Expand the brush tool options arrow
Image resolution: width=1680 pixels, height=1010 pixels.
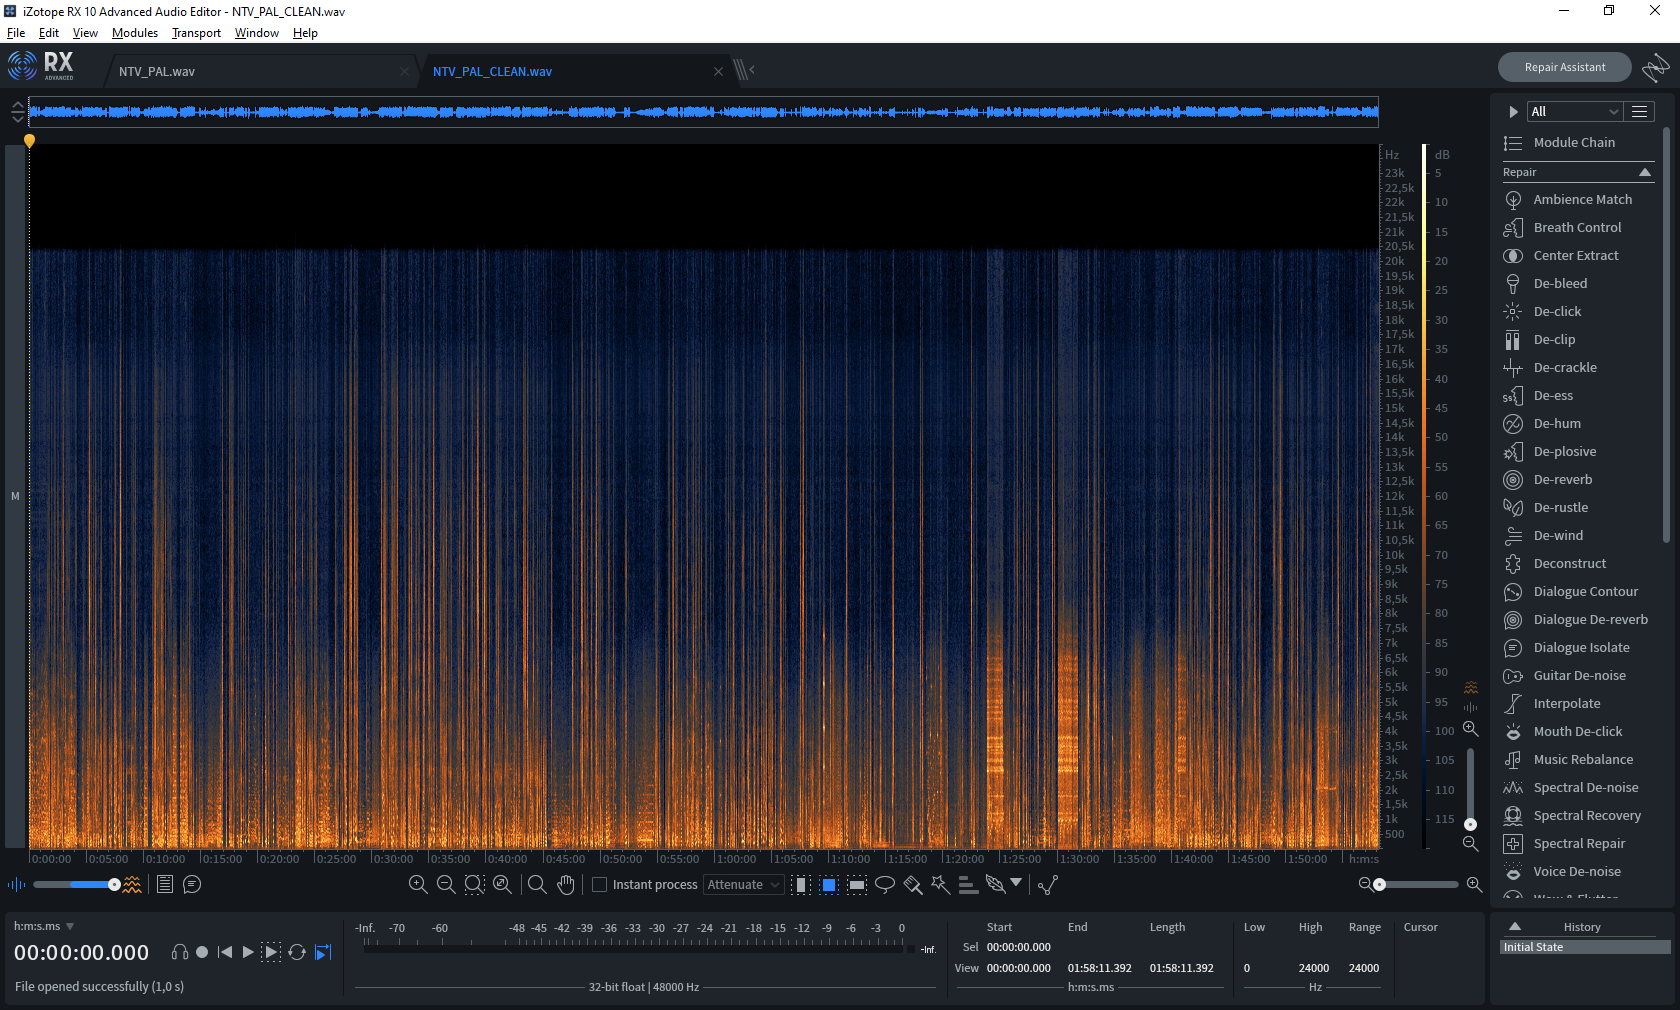1017,883
